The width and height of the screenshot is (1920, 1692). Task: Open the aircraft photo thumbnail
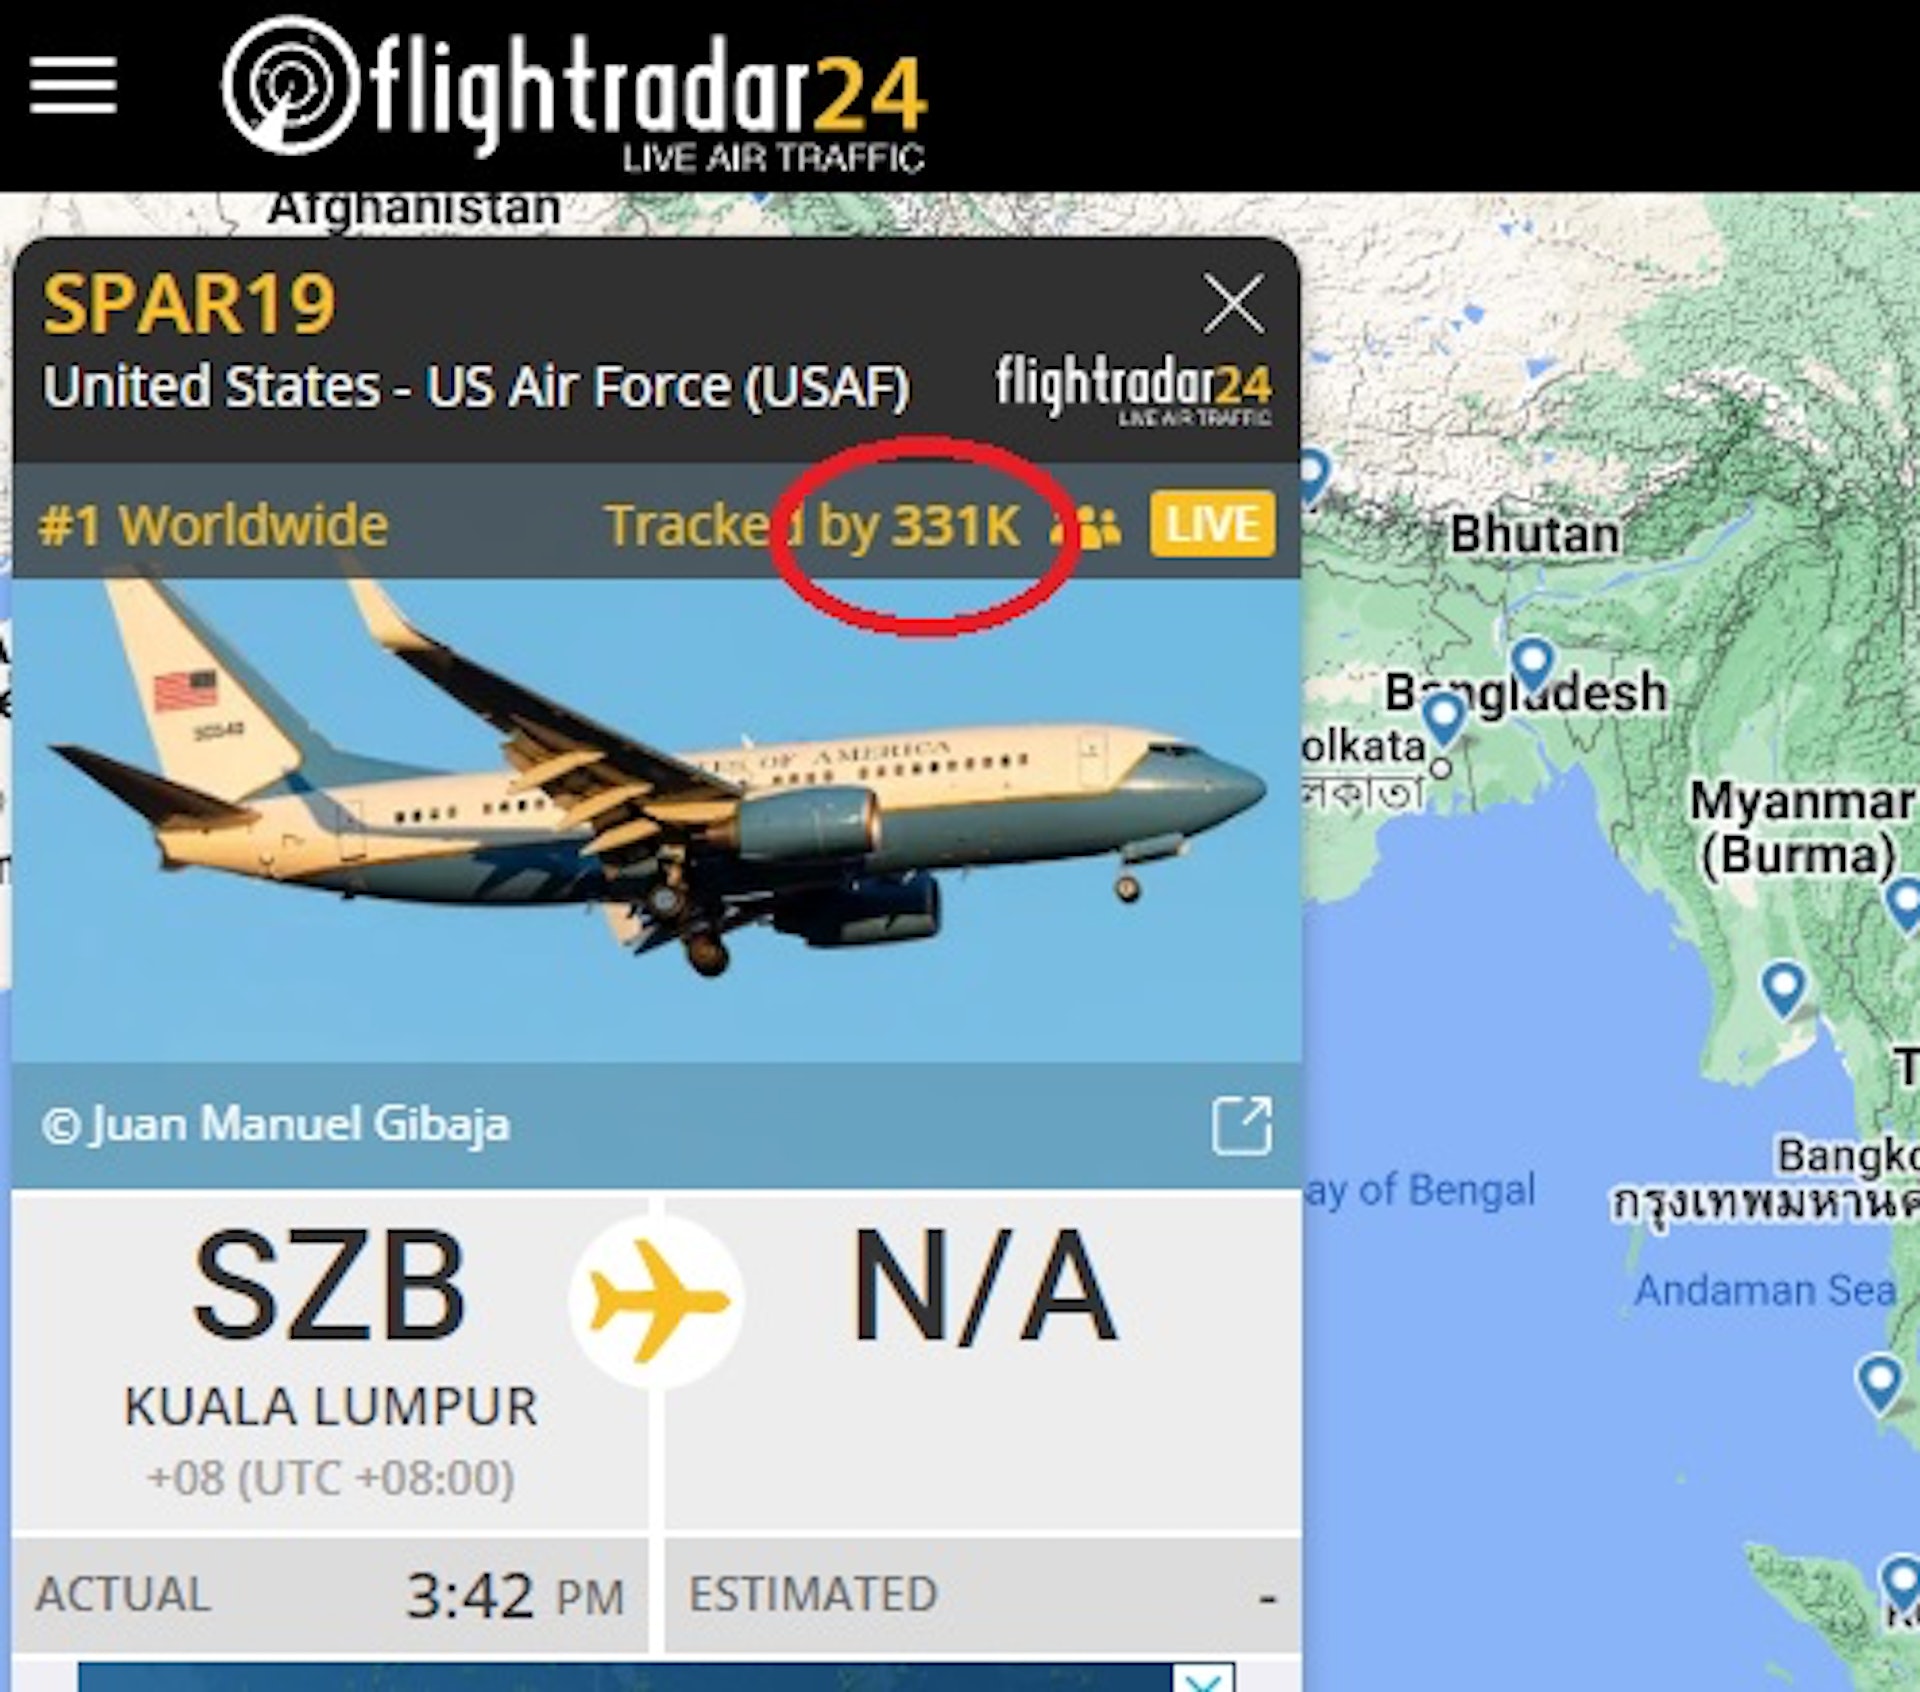click(656, 820)
